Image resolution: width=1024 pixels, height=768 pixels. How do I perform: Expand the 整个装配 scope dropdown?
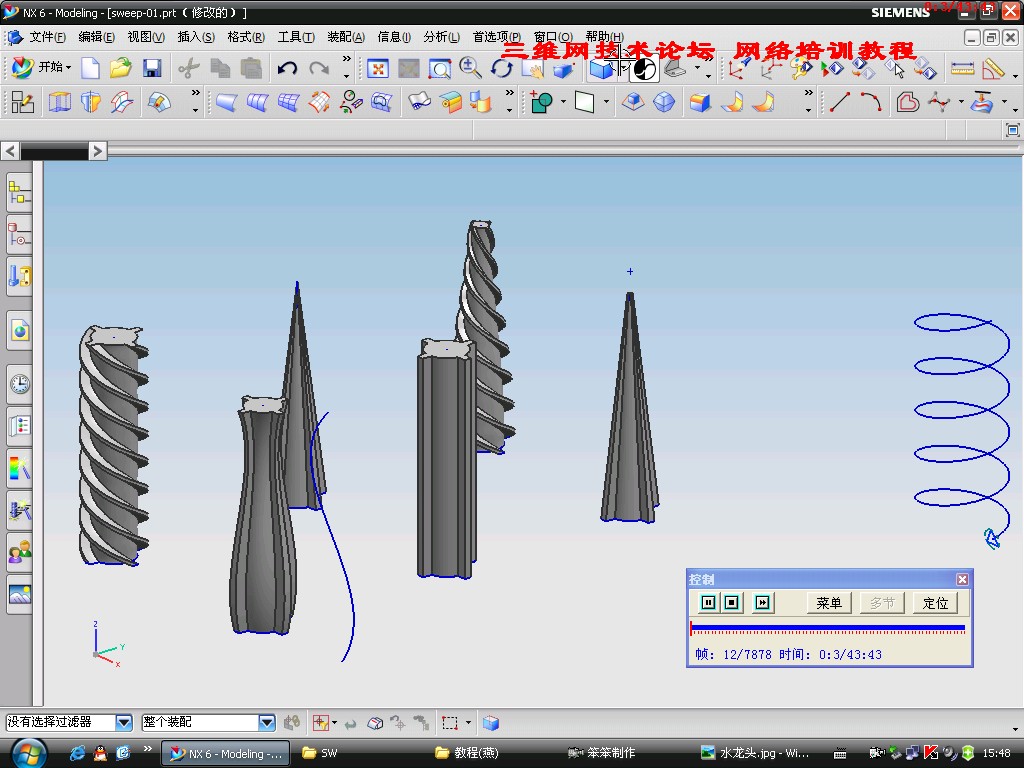pyautogui.click(x=267, y=722)
